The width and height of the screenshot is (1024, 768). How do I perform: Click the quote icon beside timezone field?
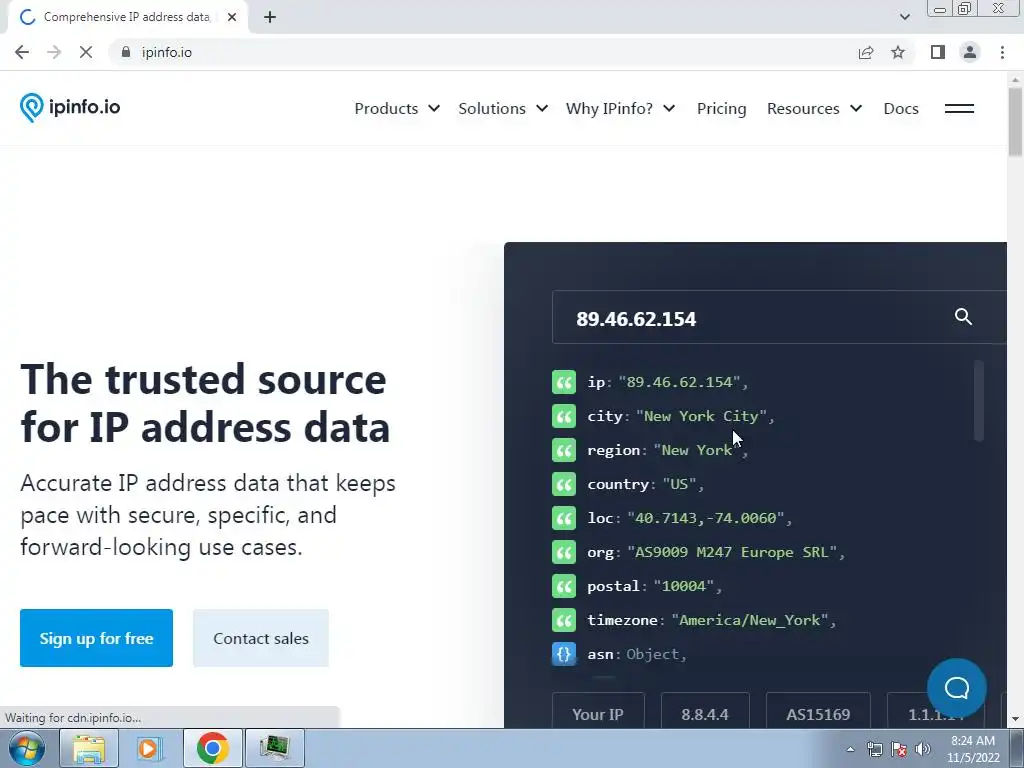564,620
